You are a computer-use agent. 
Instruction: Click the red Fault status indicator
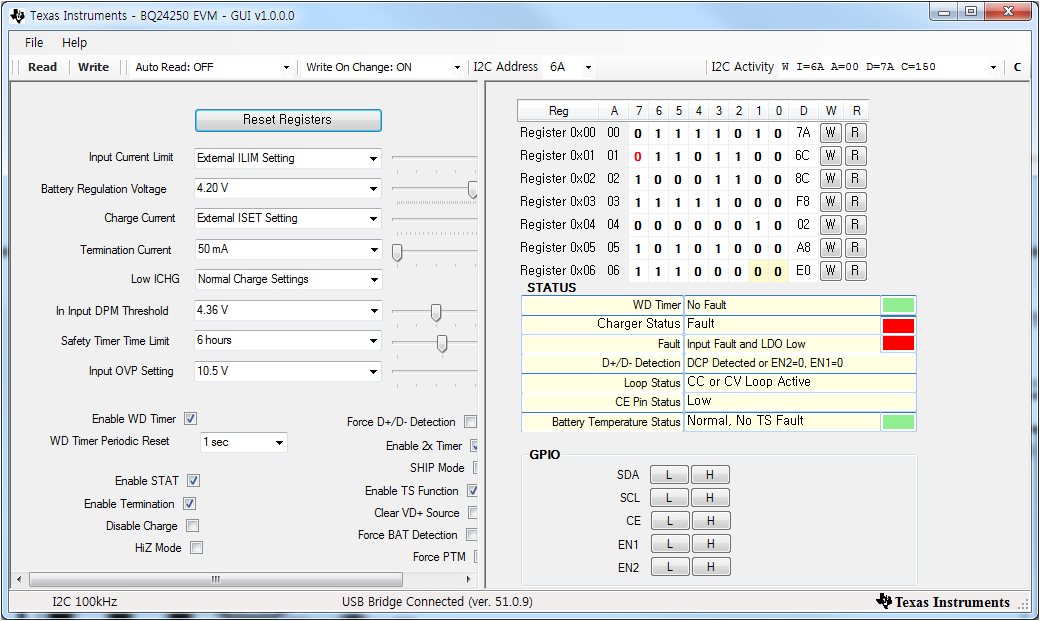[898, 343]
